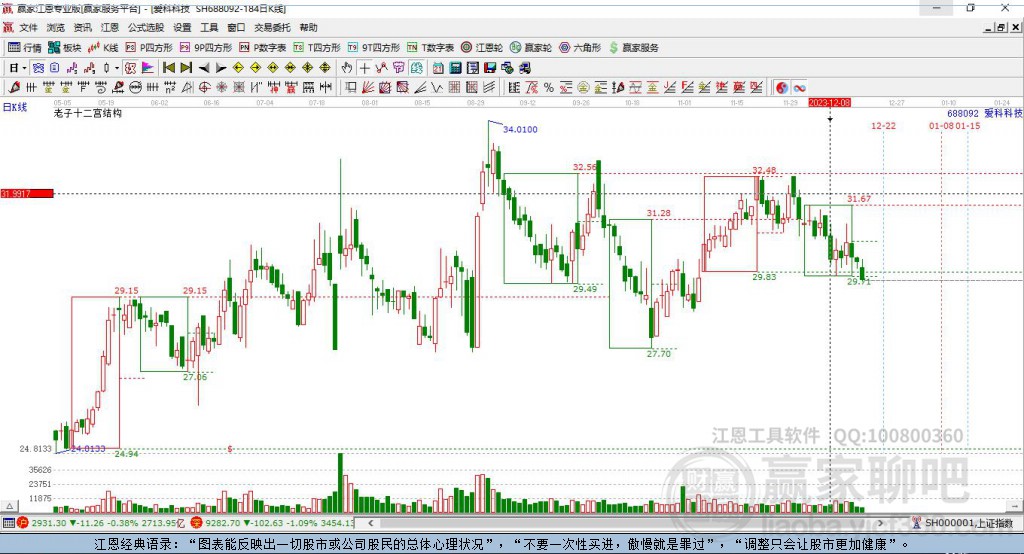This screenshot has height=554, width=1024.
Task: Open the 交易委托 menu
Action: [x=272, y=27]
